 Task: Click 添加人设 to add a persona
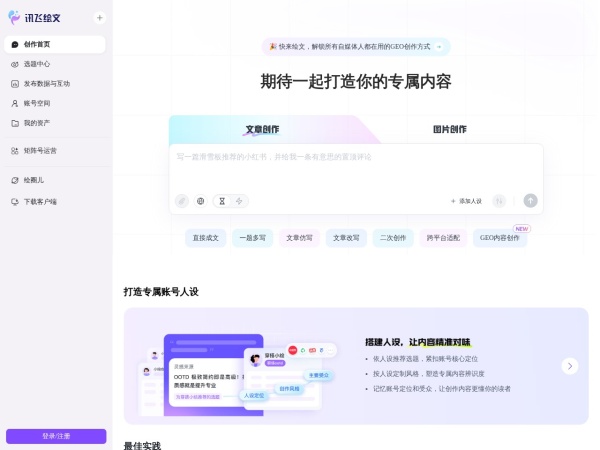coord(466,201)
